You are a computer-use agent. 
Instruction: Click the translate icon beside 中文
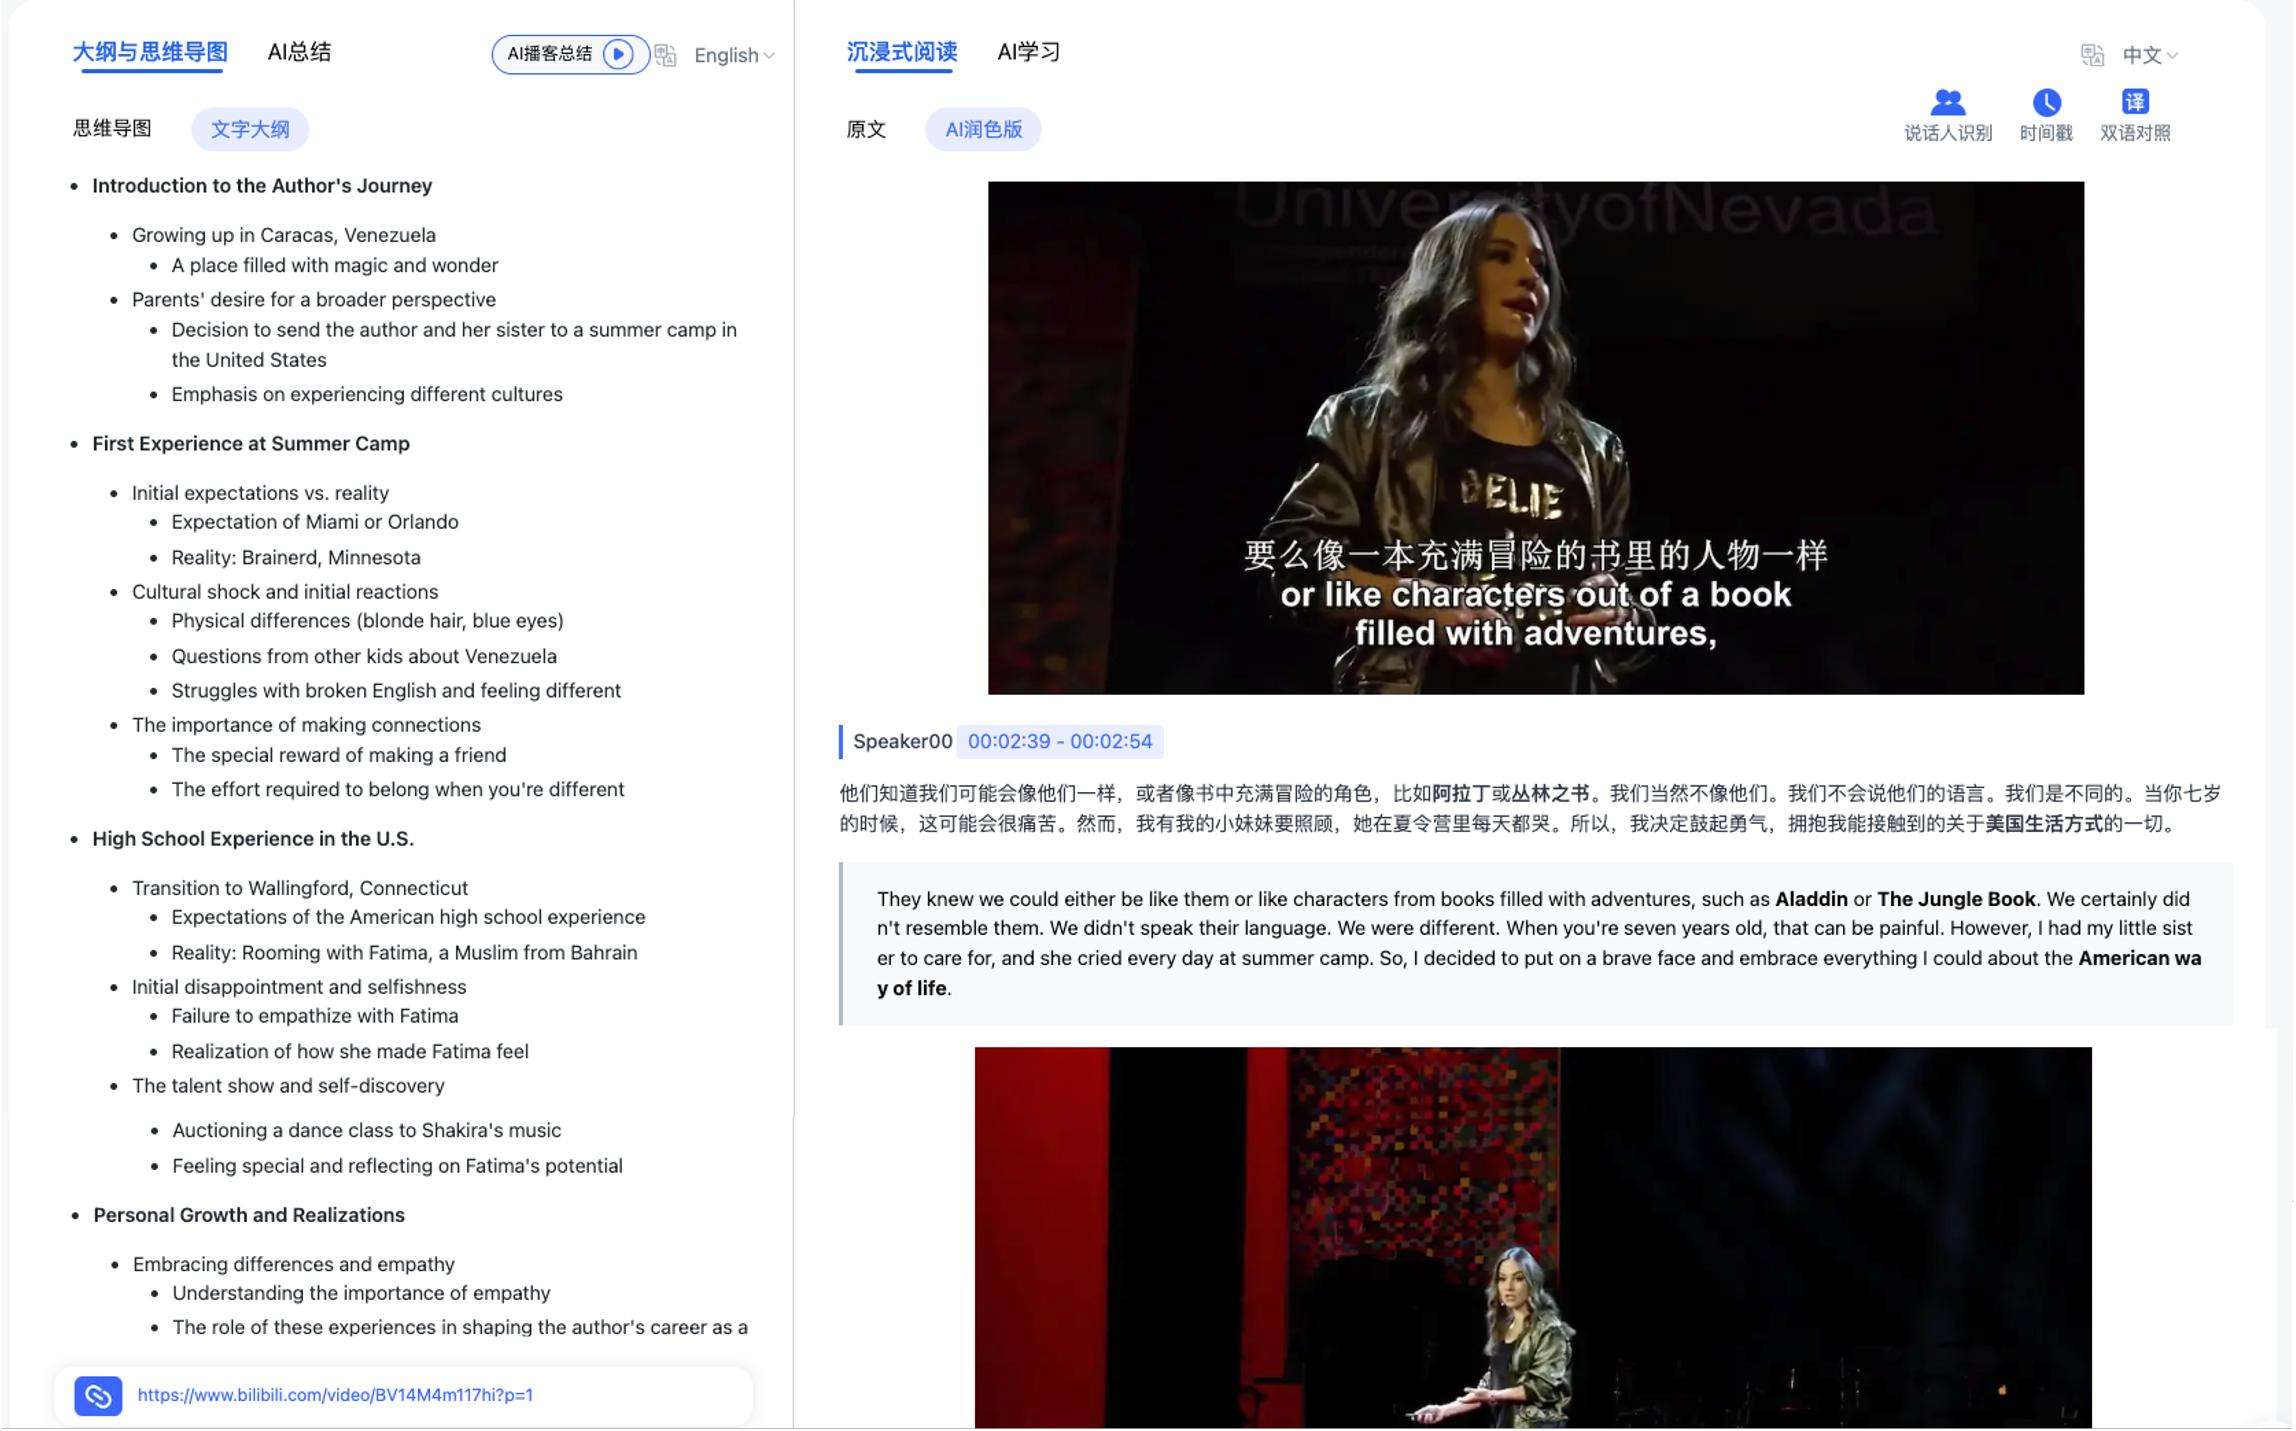point(2092,55)
